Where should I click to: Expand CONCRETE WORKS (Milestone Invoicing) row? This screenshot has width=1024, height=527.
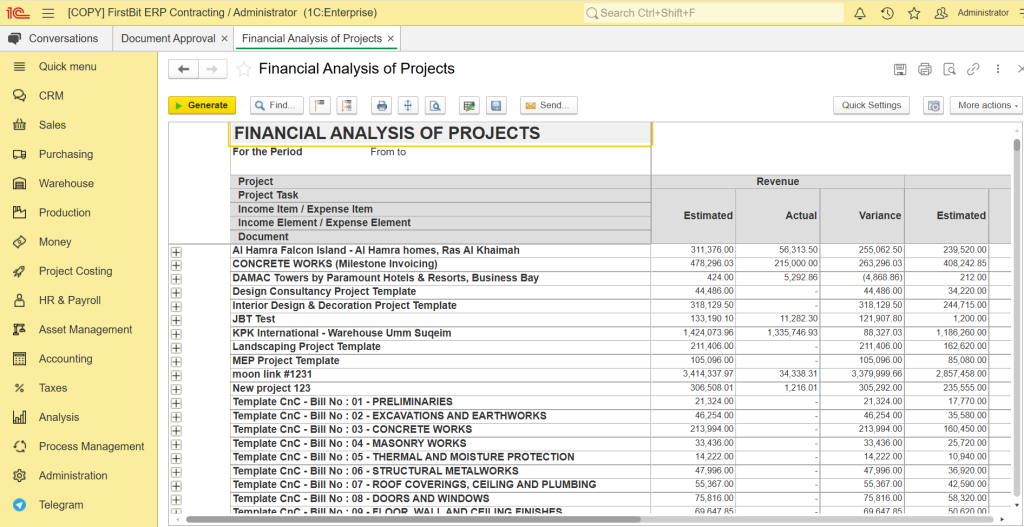[x=176, y=265]
